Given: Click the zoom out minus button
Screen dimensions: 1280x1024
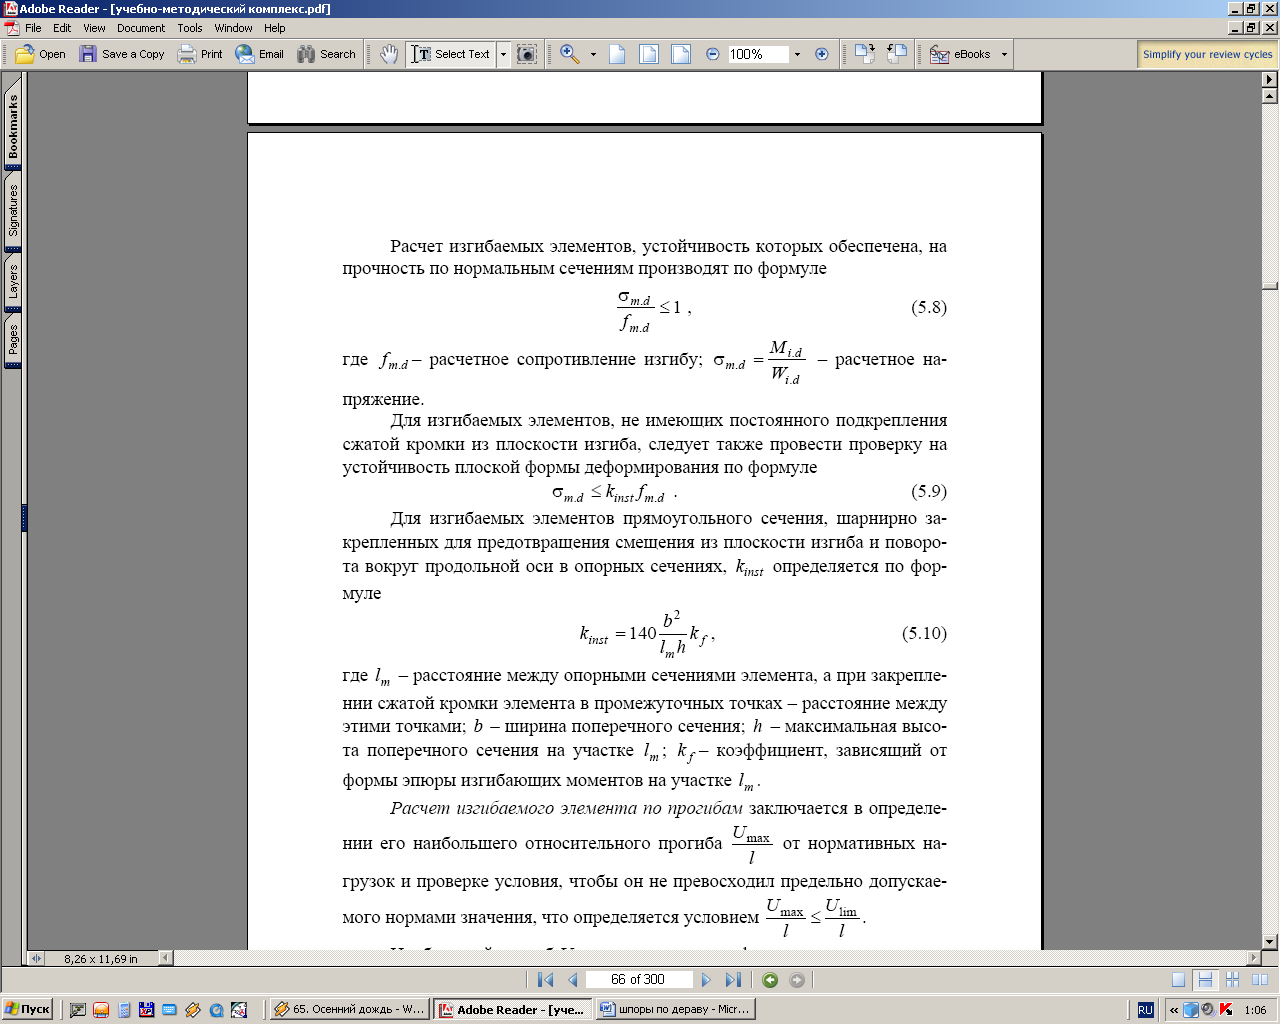Looking at the screenshot, I should pos(712,54).
